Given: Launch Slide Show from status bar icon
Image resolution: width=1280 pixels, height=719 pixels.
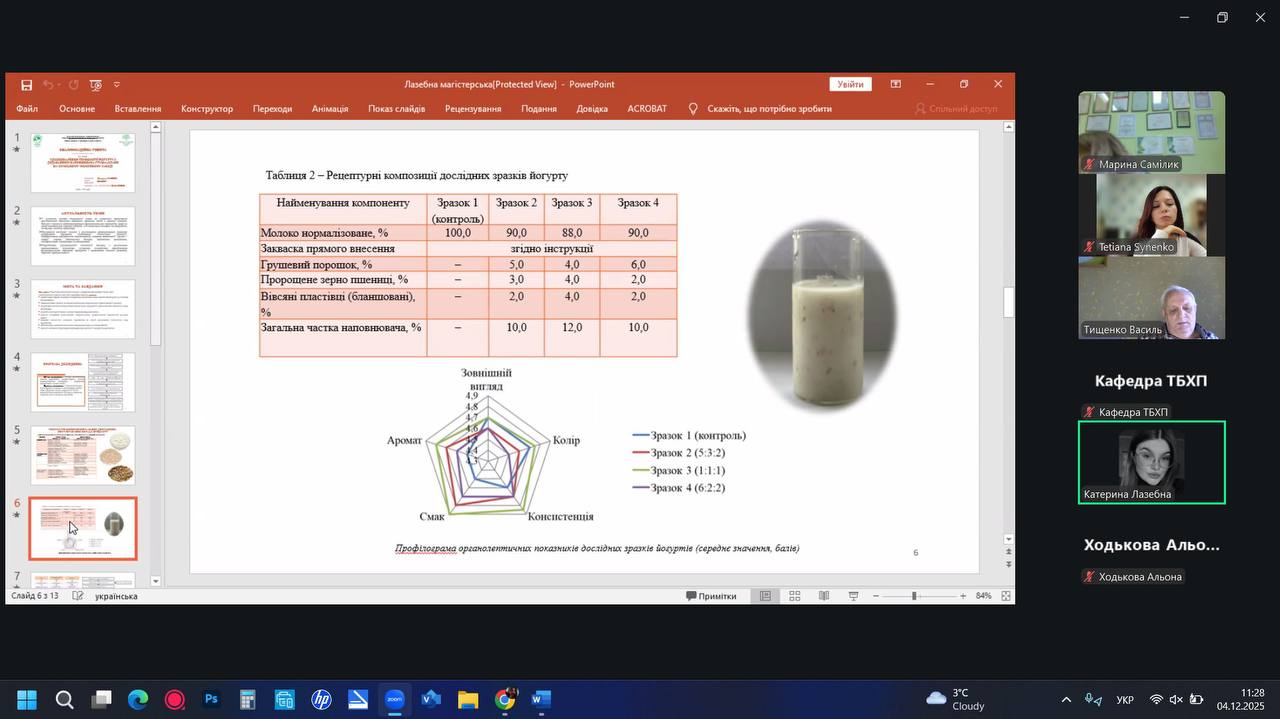Looking at the screenshot, I should [853, 596].
